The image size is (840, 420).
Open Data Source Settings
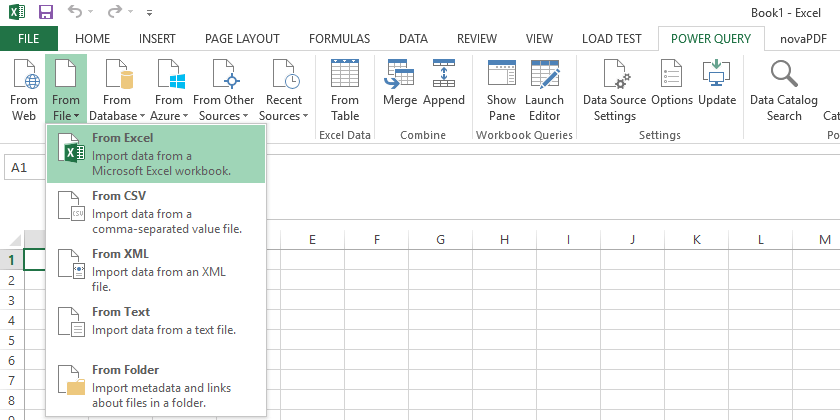click(614, 89)
